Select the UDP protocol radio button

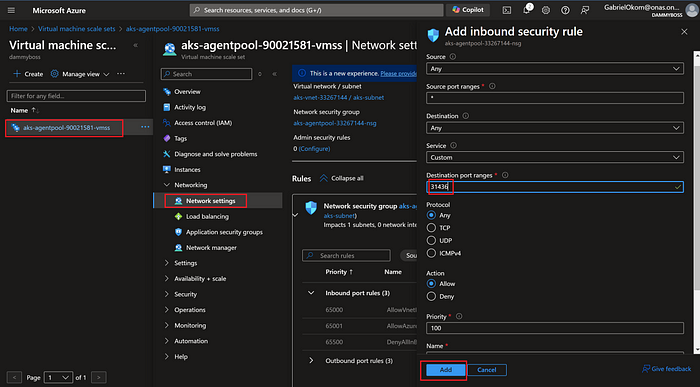coord(431,240)
